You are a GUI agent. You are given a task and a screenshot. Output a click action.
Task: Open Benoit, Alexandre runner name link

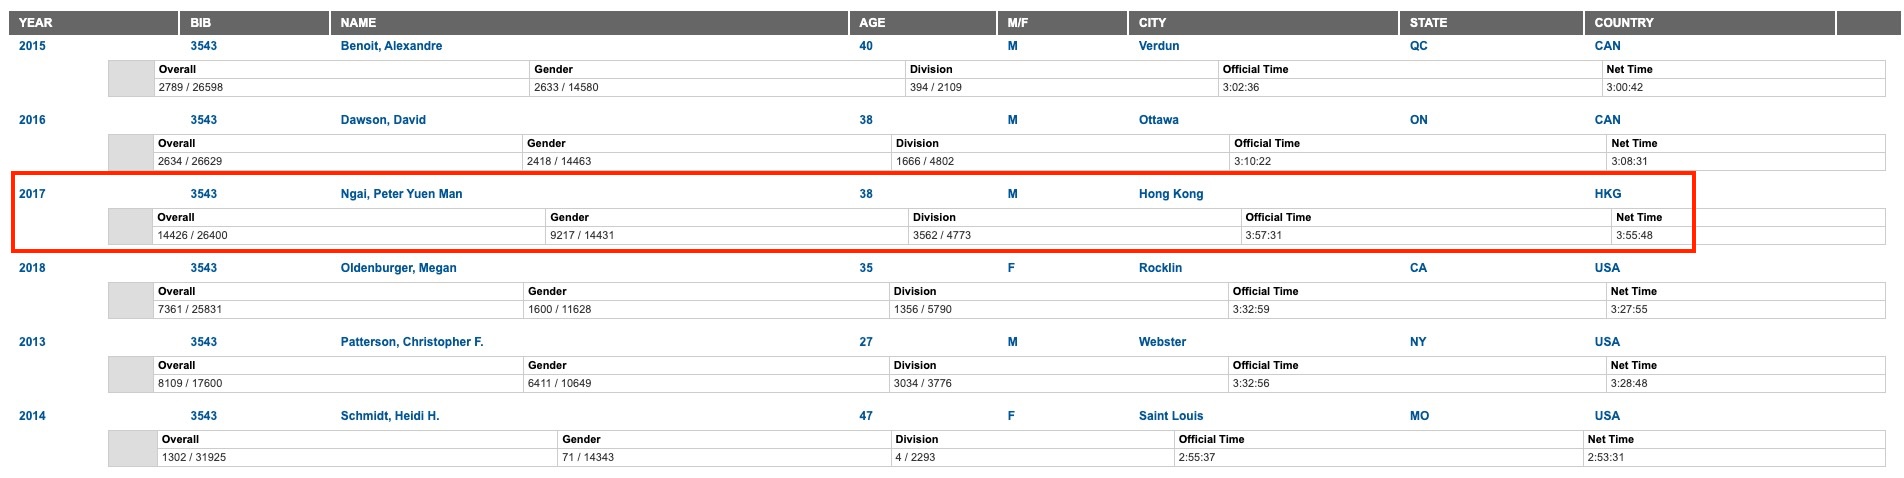tap(391, 46)
